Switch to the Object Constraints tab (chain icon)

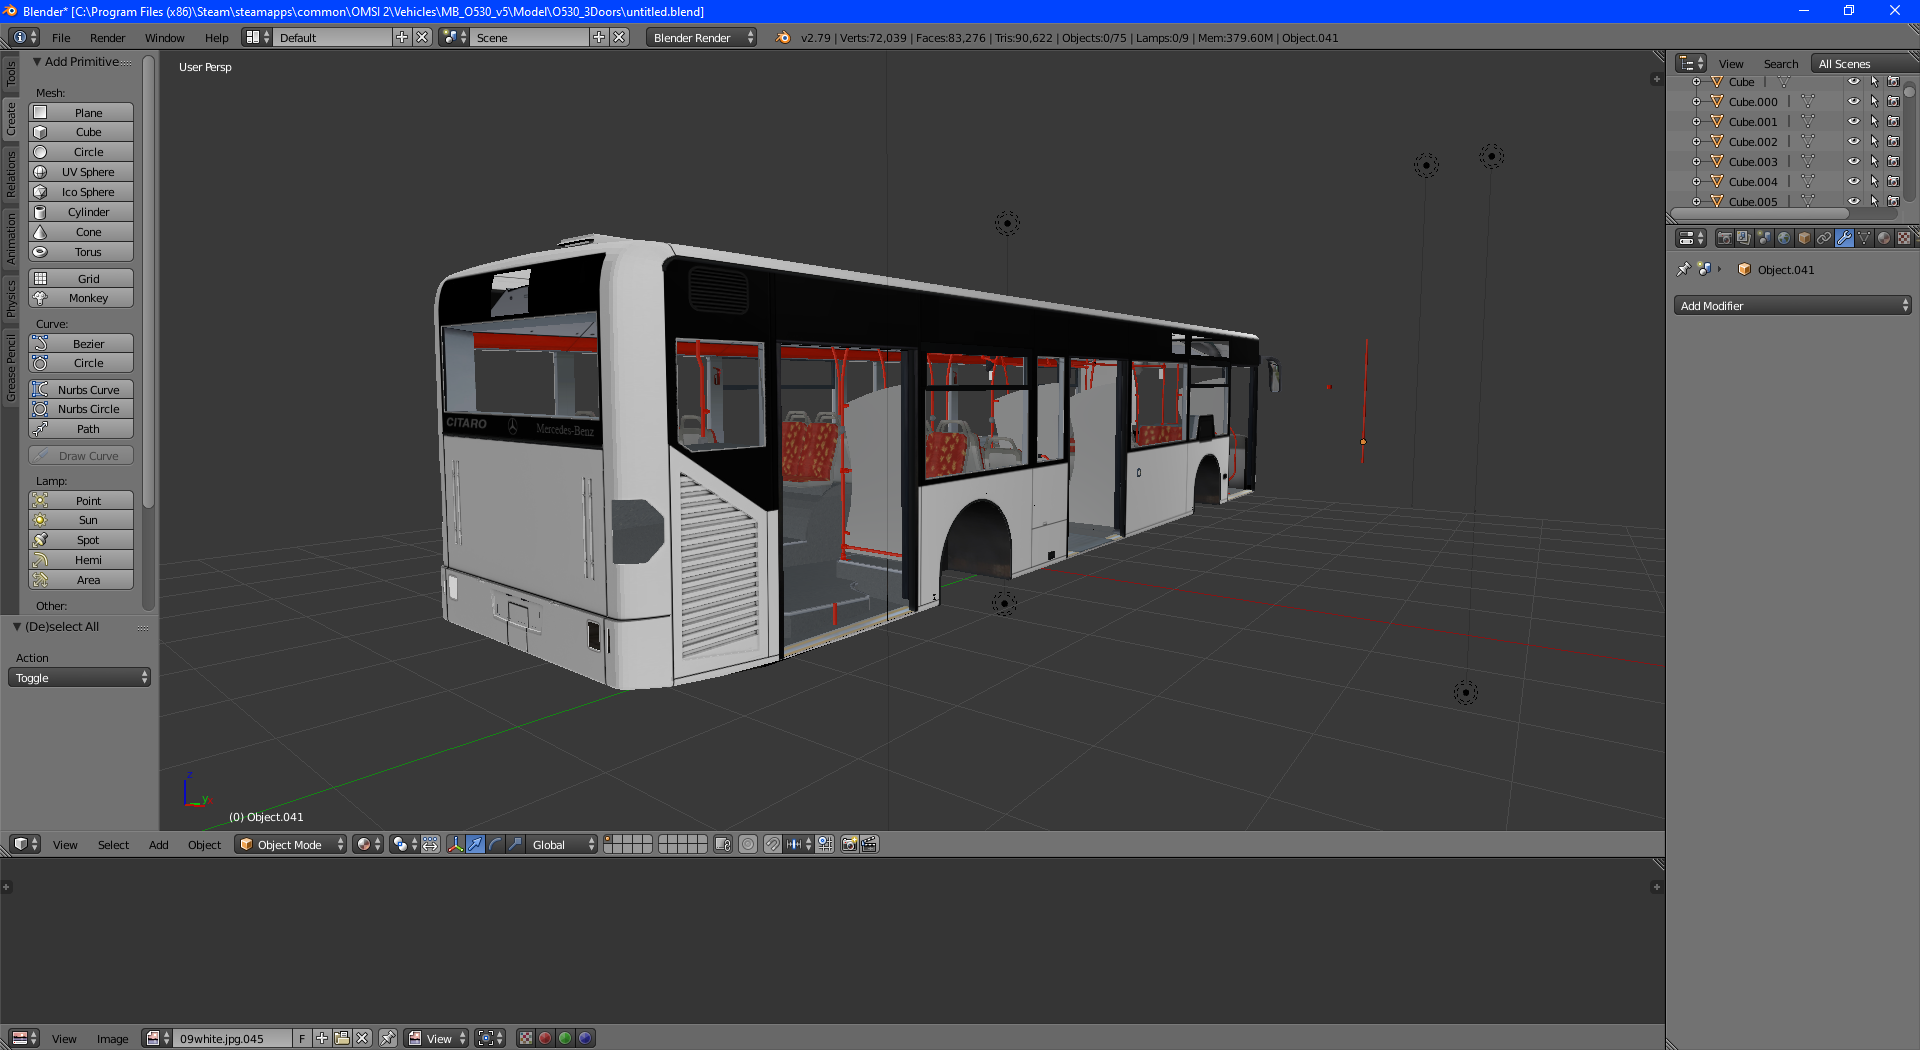pyautogui.click(x=1824, y=238)
